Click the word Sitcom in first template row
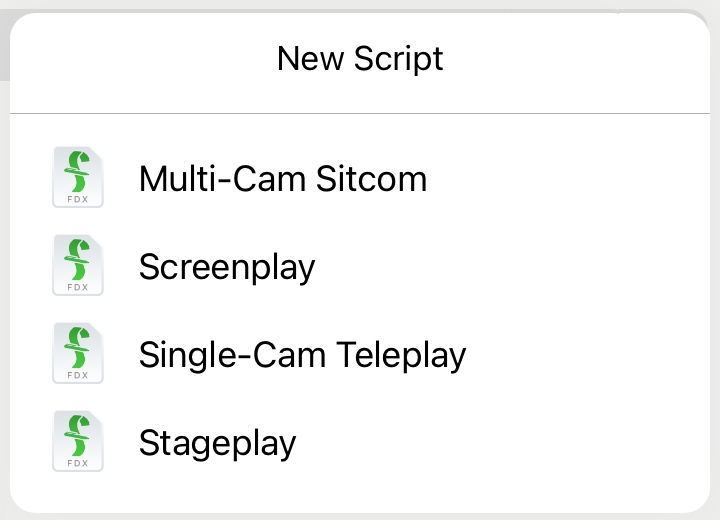Screen dimensions: 720x520 371,179
